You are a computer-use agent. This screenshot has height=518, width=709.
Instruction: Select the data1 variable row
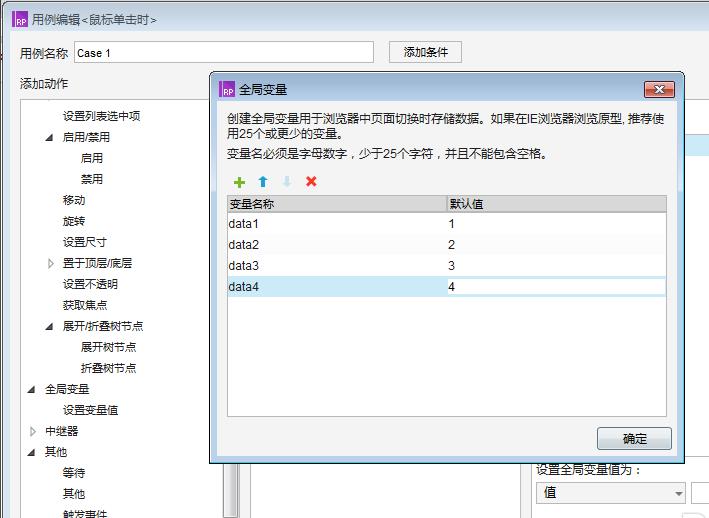tap(447, 224)
